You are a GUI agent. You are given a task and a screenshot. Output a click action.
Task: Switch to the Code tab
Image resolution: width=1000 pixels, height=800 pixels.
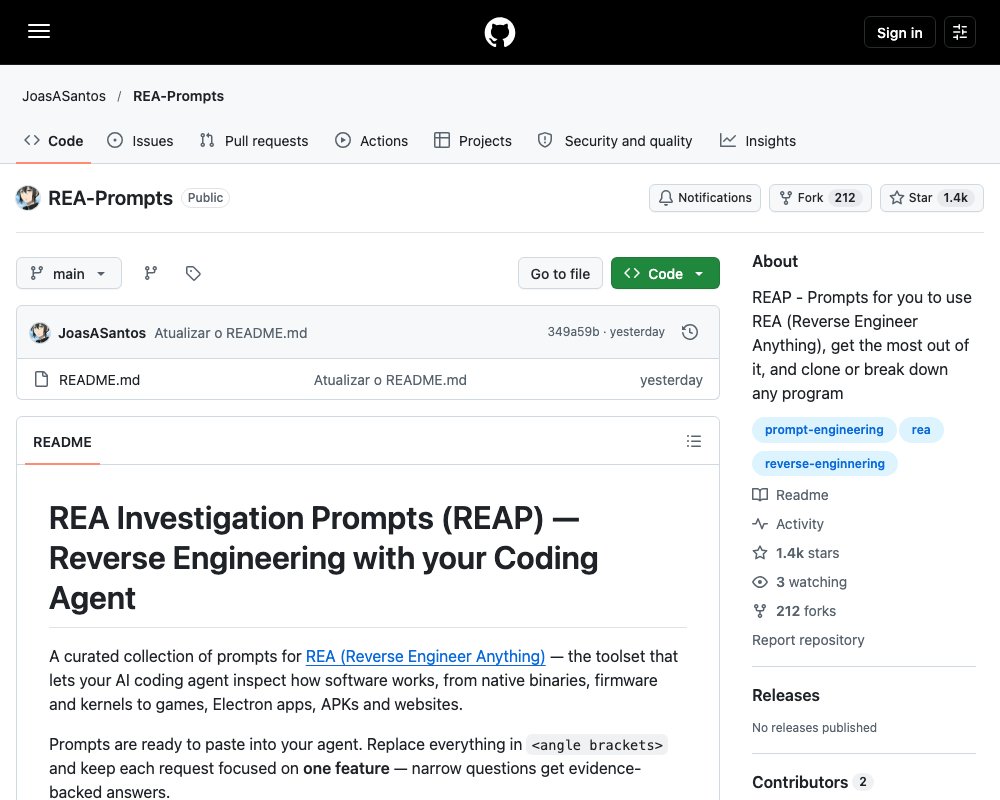click(54, 141)
